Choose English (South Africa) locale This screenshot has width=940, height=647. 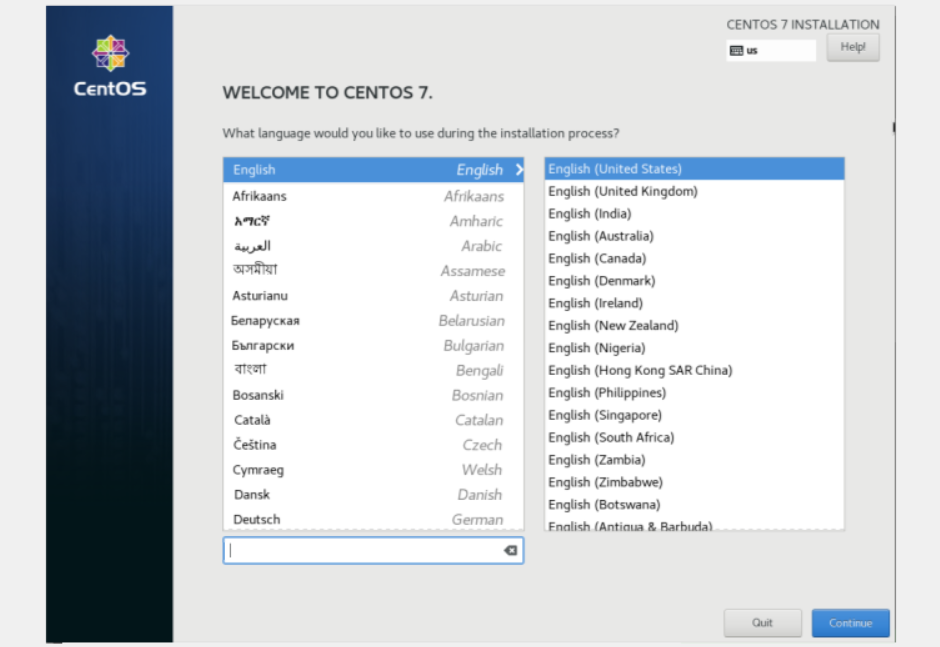point(694,438)
